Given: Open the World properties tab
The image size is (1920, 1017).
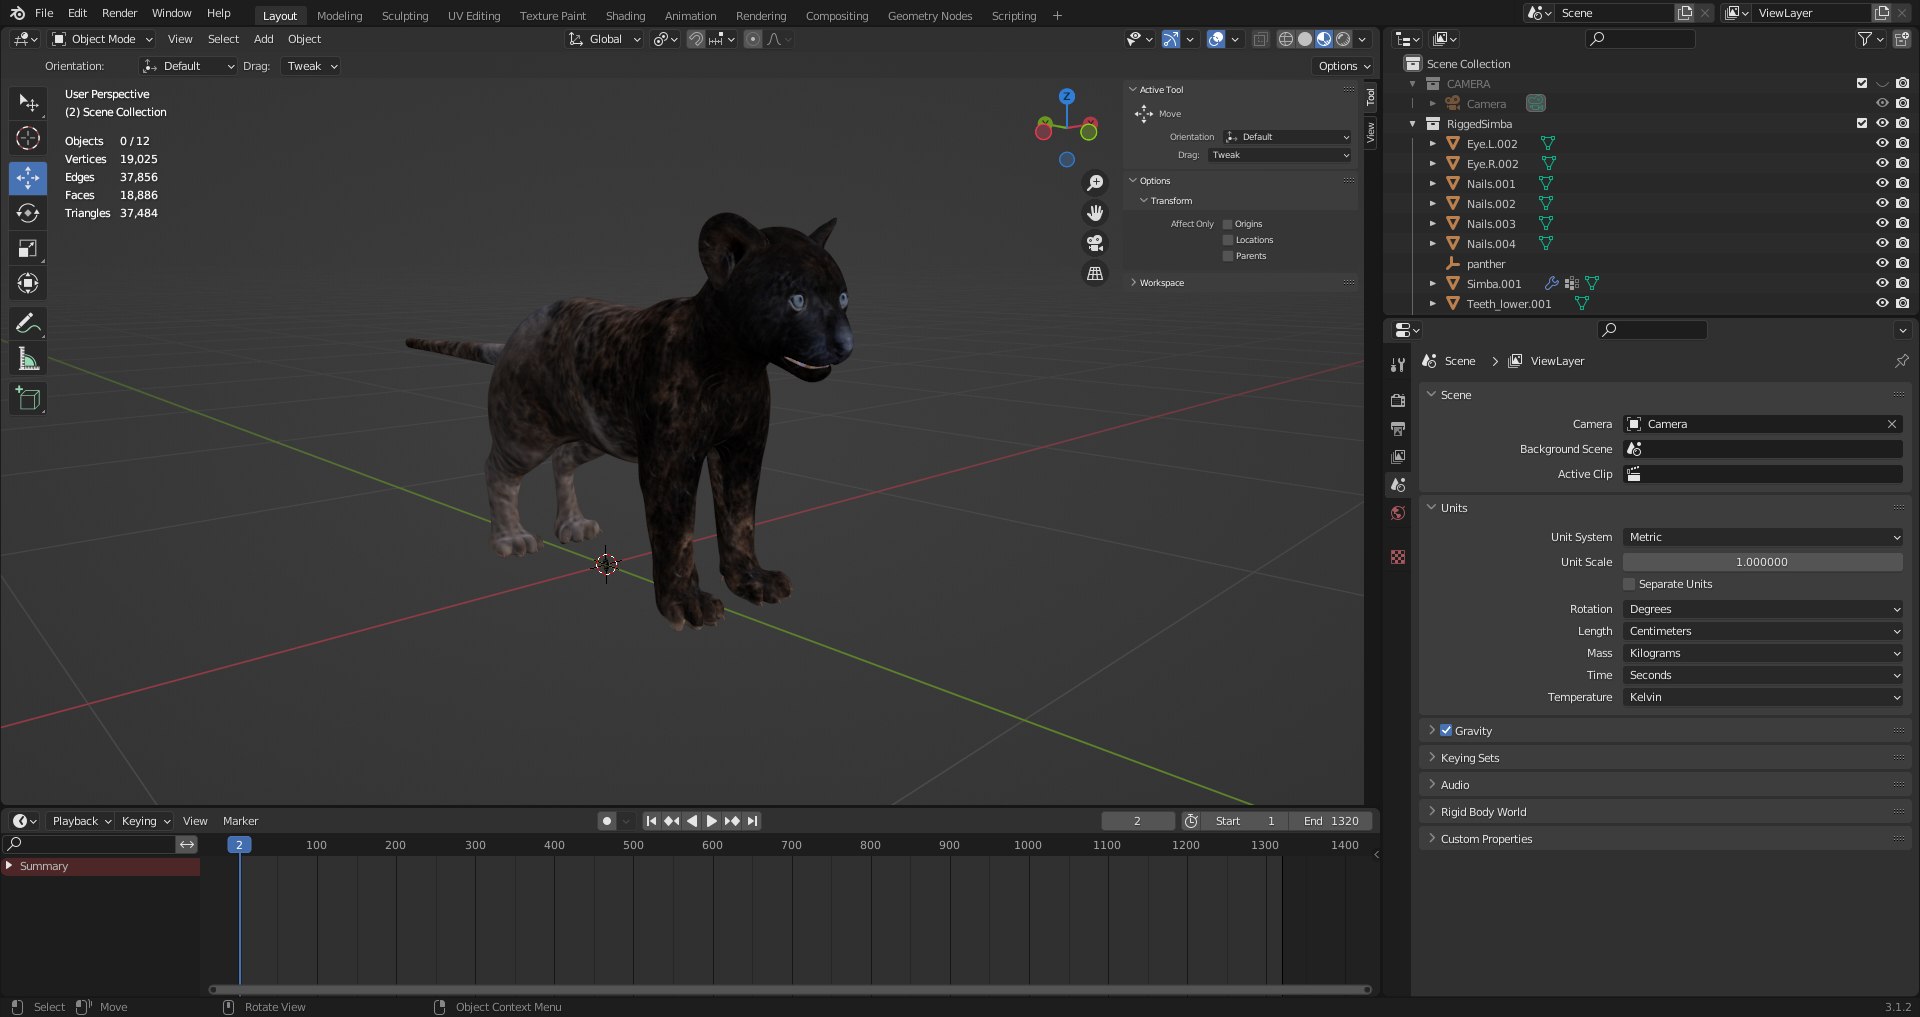Looking at the screenshot, I should click(x=1398, y=513).
